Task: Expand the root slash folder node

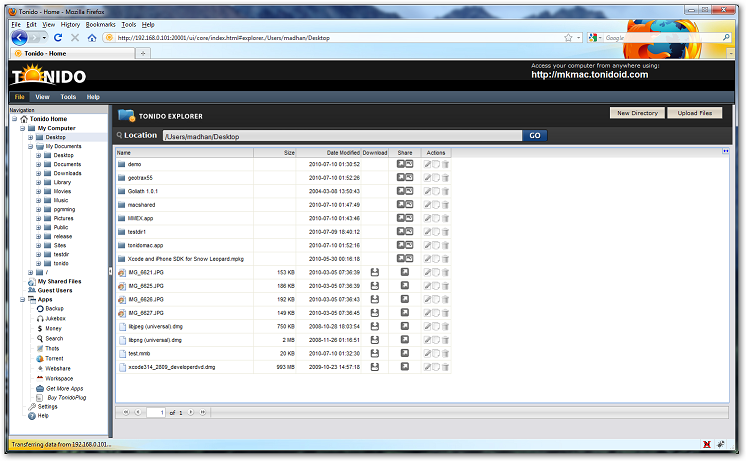Action: [x=30, y=273]
